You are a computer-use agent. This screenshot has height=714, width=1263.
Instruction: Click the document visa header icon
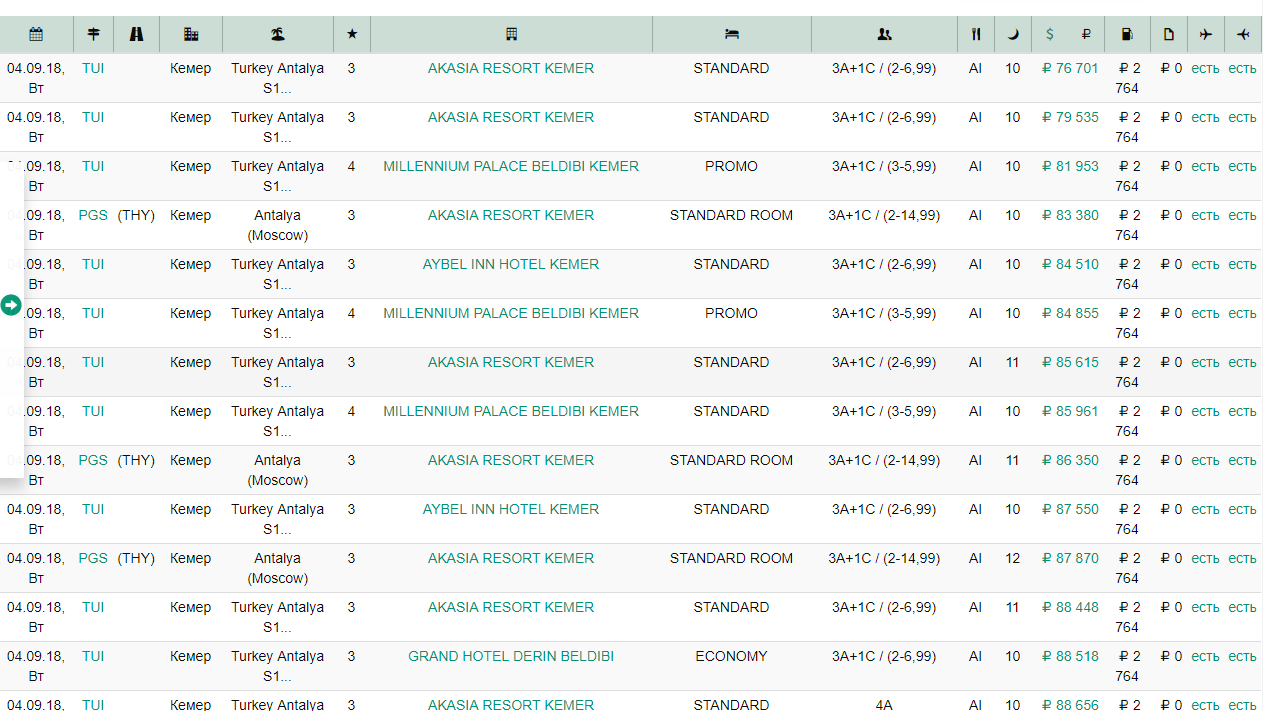coord(1169,34)
